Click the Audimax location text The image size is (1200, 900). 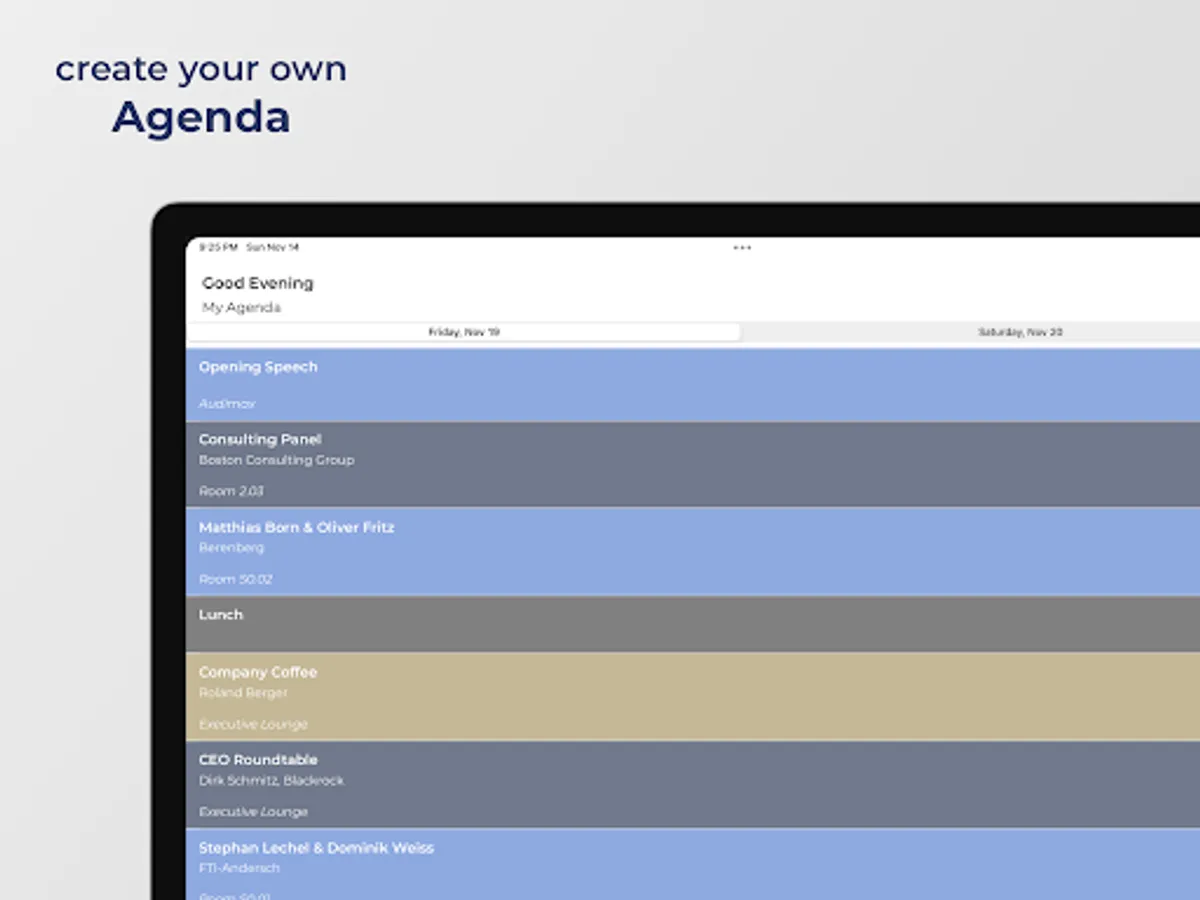pyautogui.click(x=227, y=404)
